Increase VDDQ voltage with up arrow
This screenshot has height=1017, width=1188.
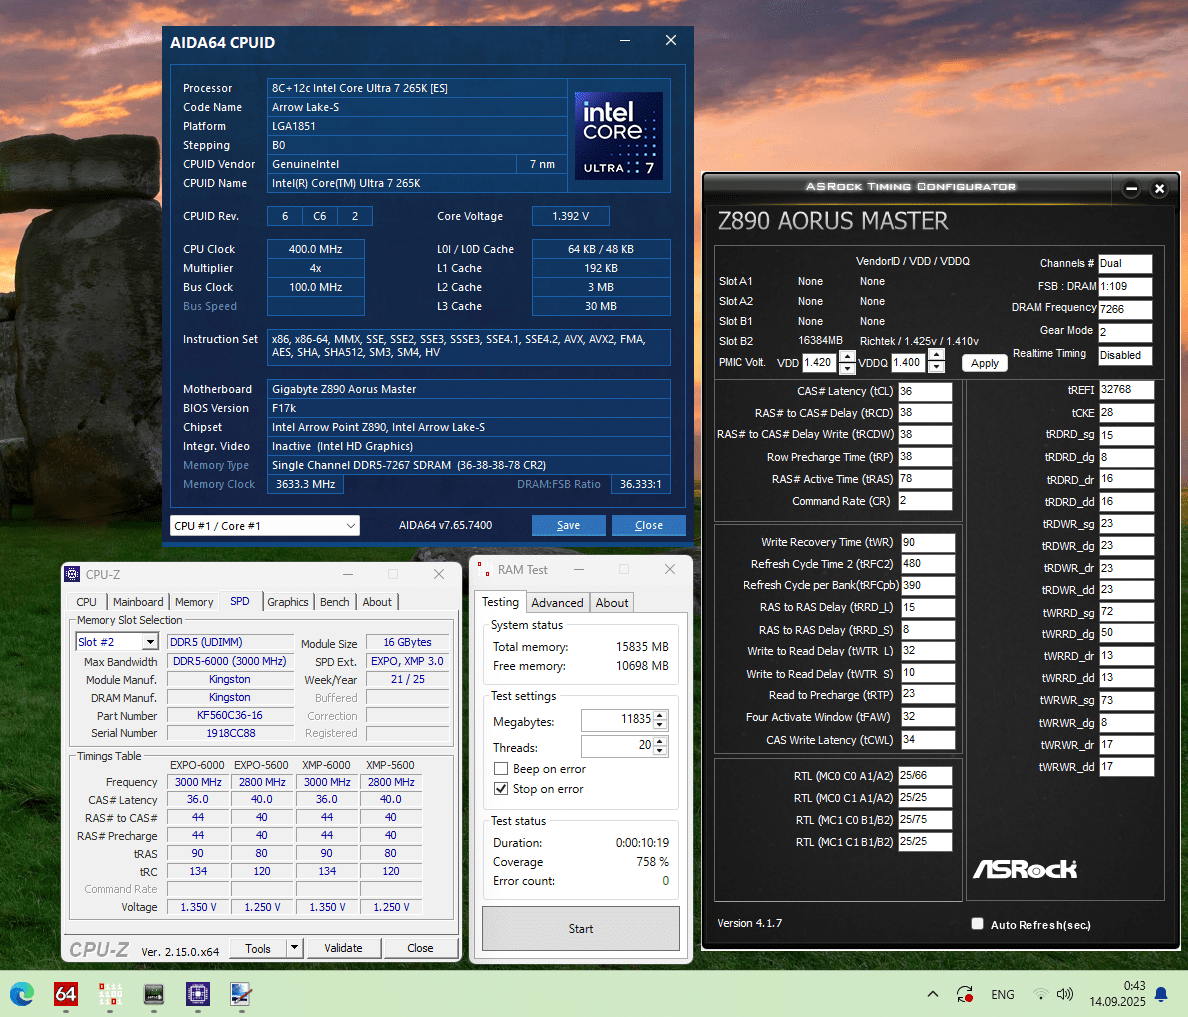click(x=936, y=355)
